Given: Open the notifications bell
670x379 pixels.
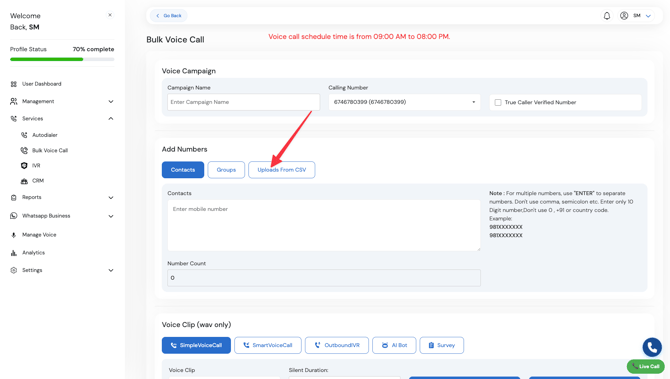Looking at the screenshot, I should [x=607, y=16].
